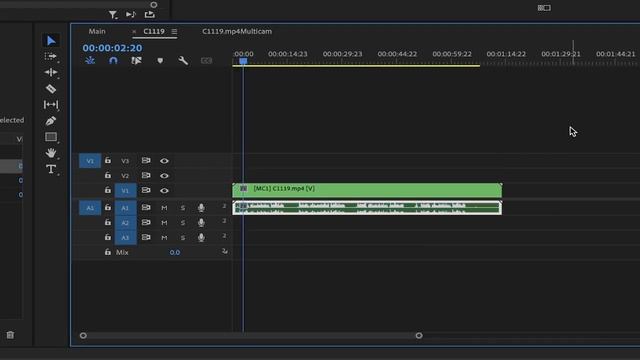
Task: Click the automate to sequence icon
Action: point(131,15)
